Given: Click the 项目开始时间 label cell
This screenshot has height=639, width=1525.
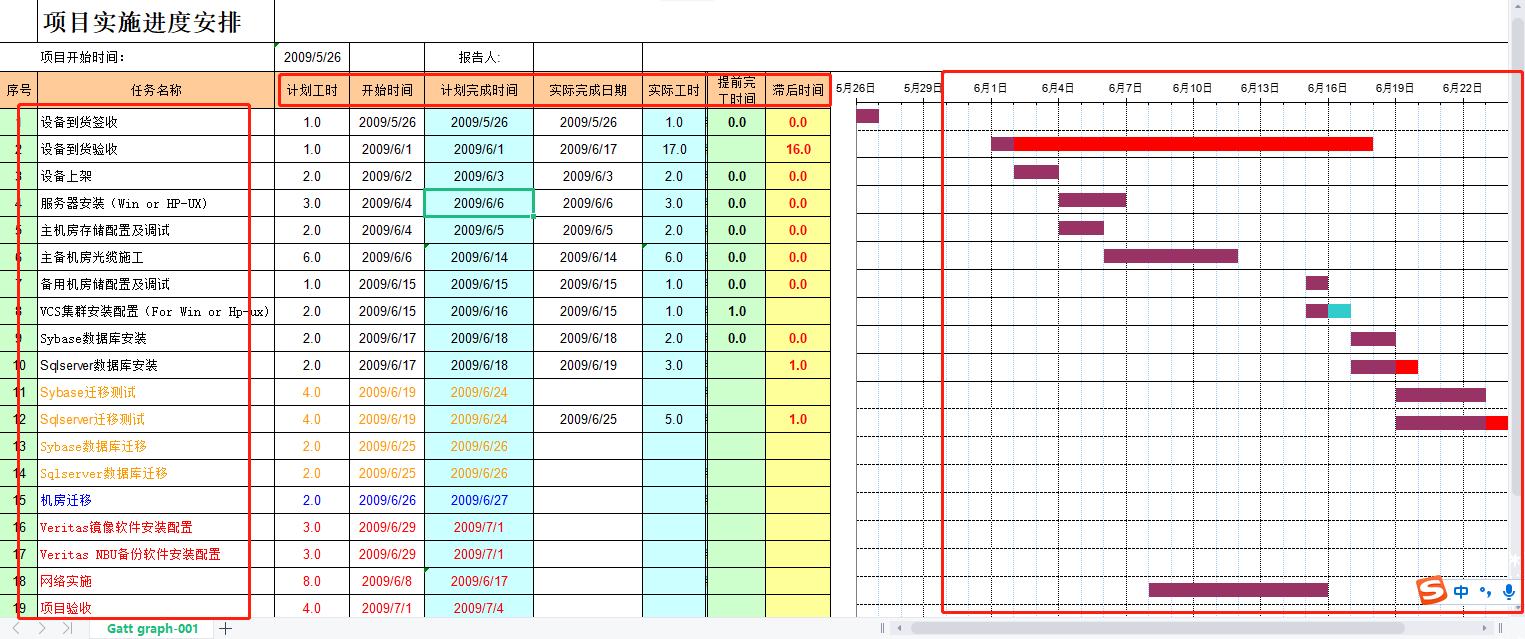Looking at the screenshot, I should point(156,58).
